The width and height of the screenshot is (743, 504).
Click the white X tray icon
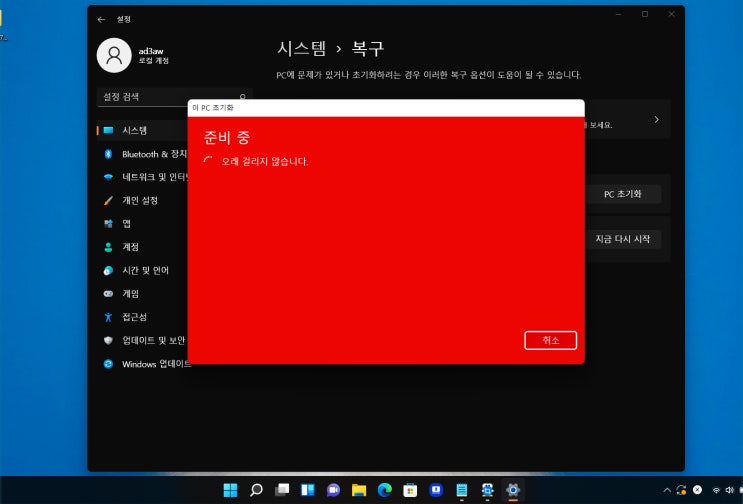(698, 490)
